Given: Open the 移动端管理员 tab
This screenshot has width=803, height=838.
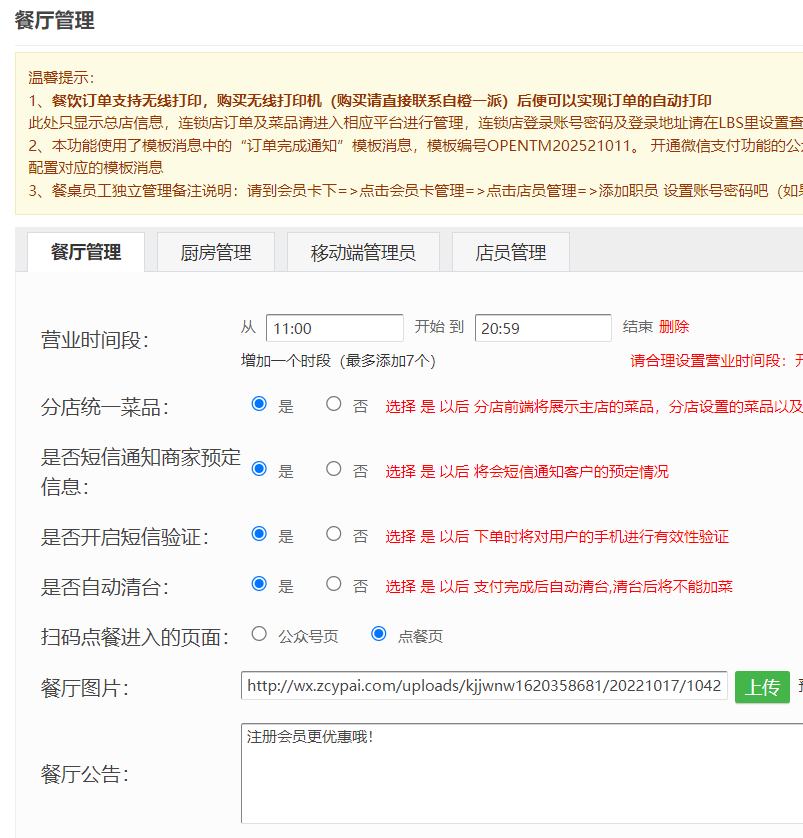Looking at the screenshot, I should point(363,253).
